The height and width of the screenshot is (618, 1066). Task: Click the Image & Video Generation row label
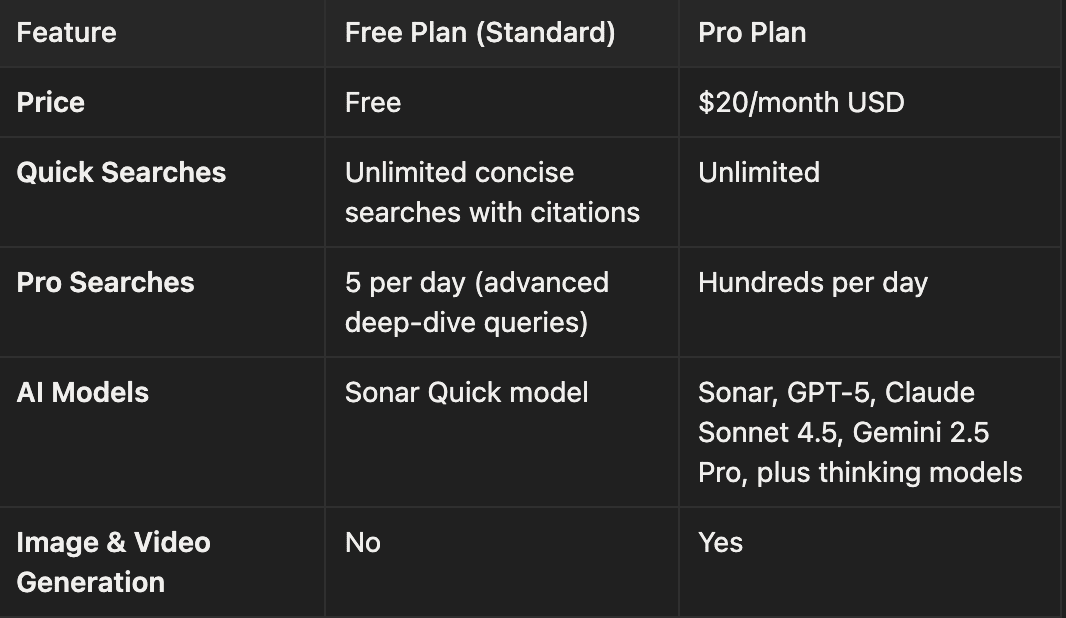[113, 562]
